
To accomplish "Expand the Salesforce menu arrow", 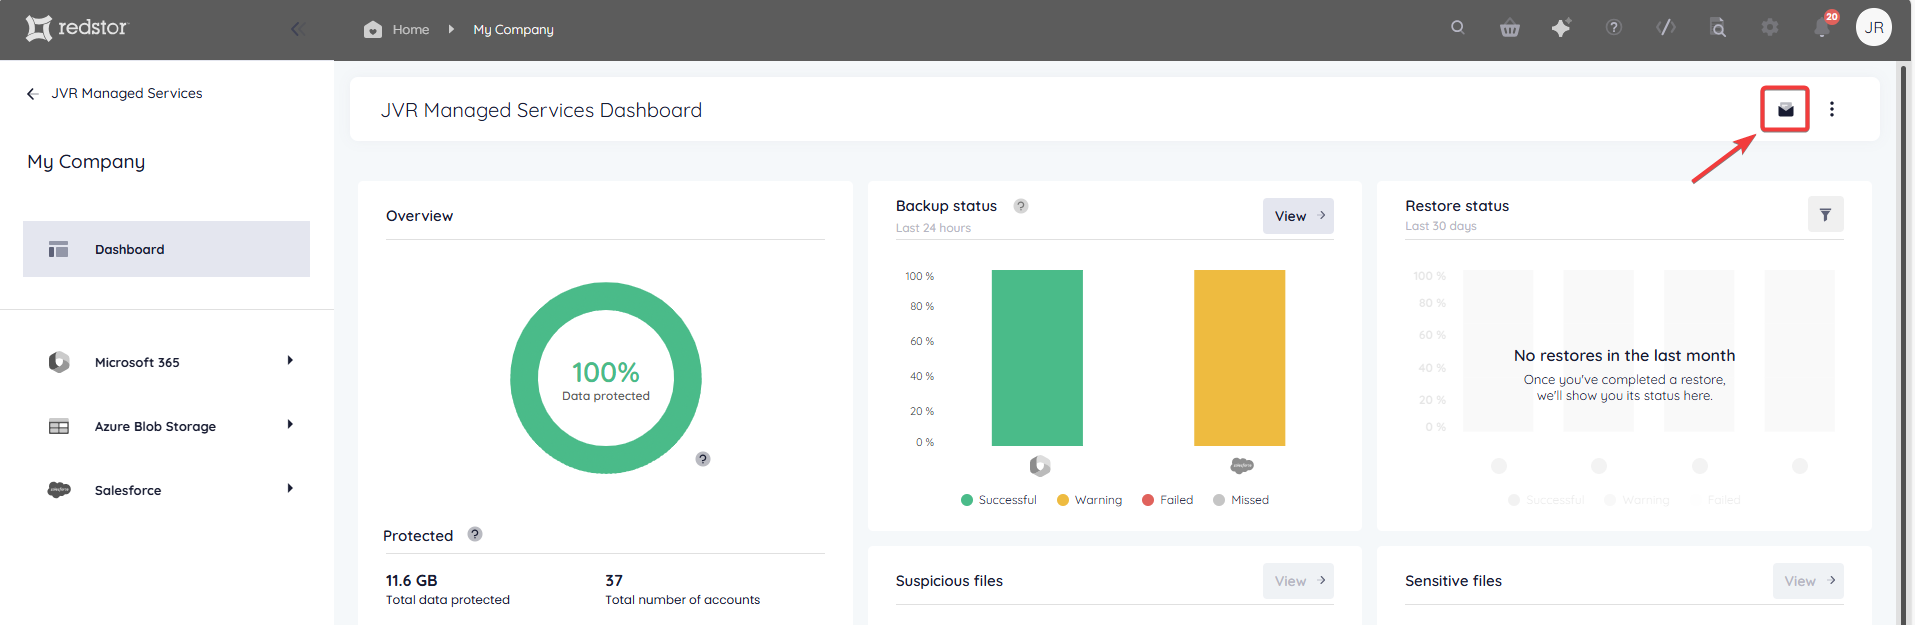I will pyautogui.click(x=290, y=489).
